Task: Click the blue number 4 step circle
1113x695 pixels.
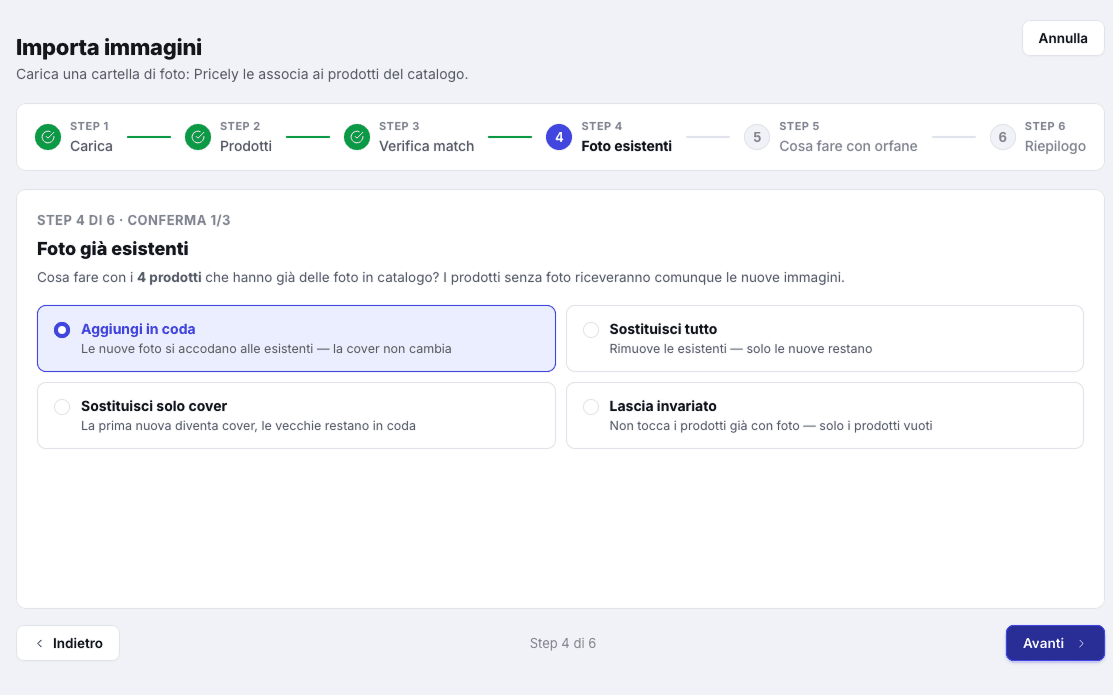Action: tap(559, 137)
